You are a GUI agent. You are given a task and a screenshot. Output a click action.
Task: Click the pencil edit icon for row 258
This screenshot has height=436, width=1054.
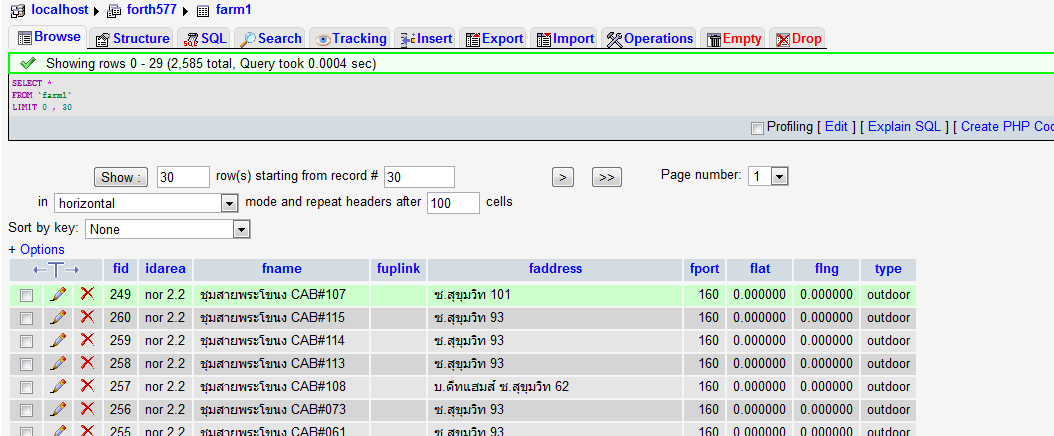click(58, 363)
